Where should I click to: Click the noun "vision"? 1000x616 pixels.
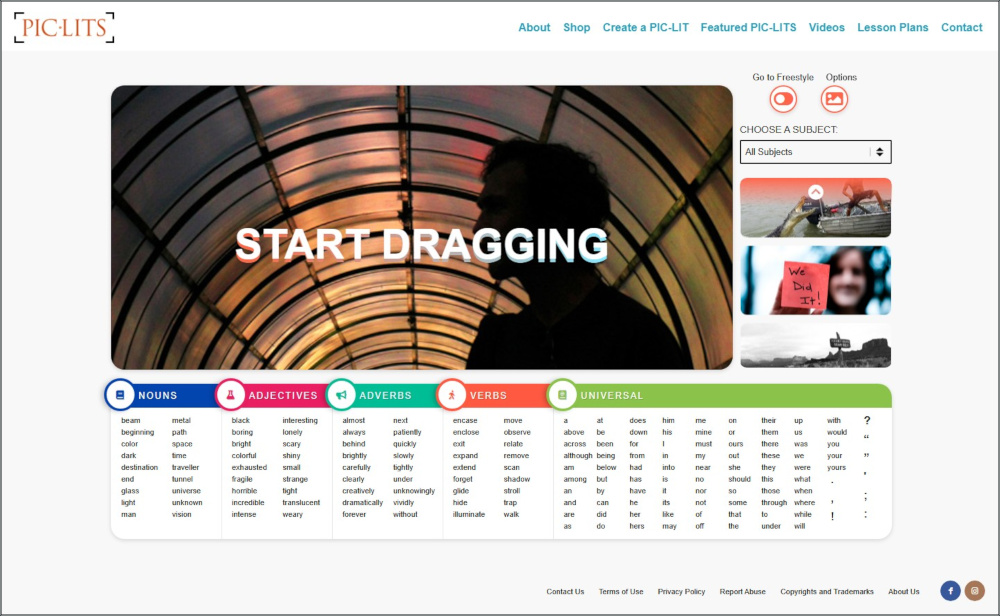pos(181,515)
